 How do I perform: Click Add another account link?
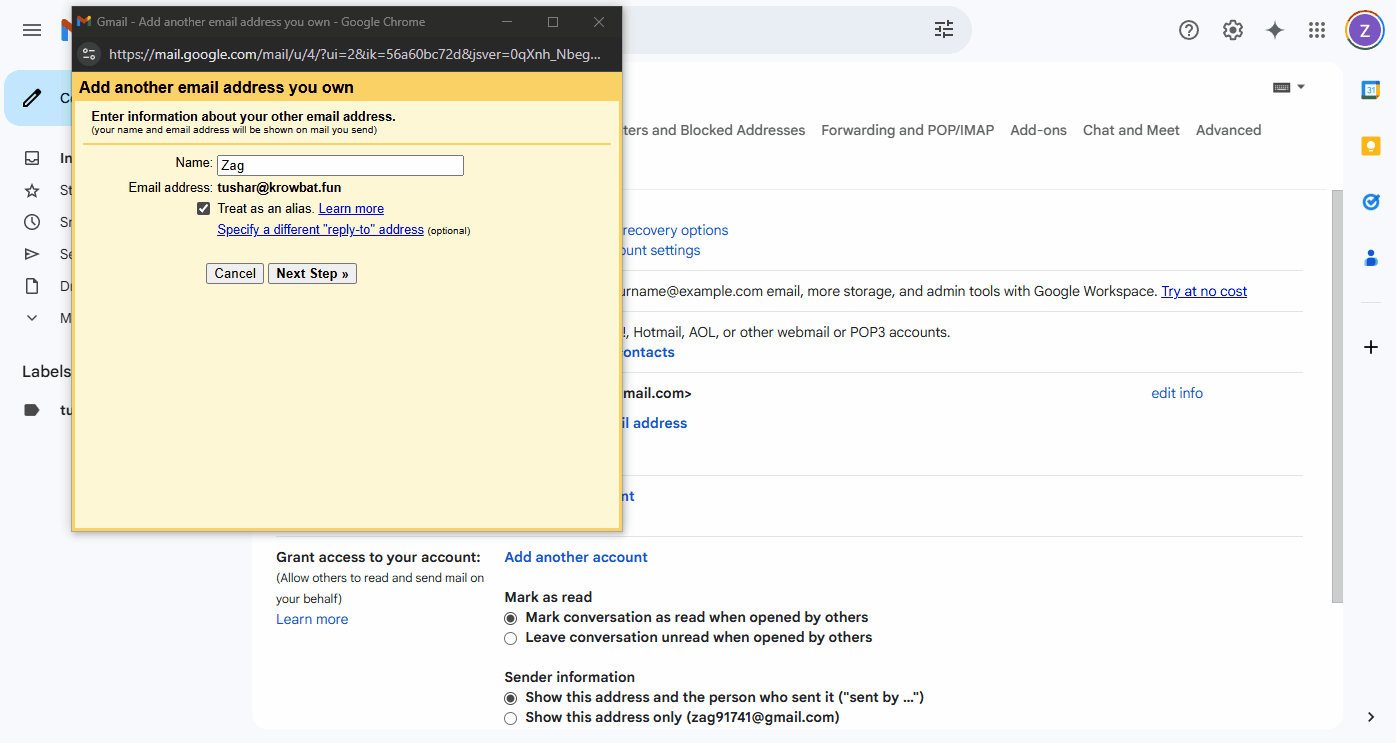point(576,557)
